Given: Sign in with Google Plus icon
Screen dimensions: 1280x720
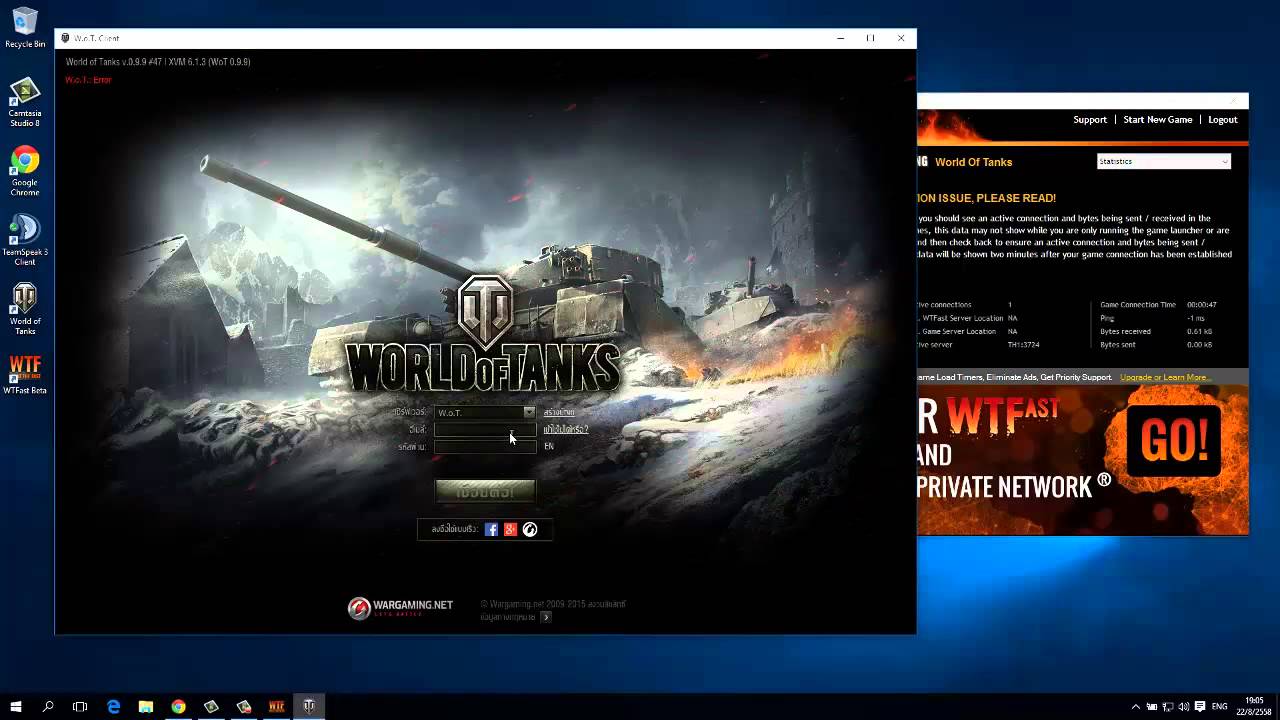Looking at the screenshot, I should pyautogui.click(x=510, y=530).
